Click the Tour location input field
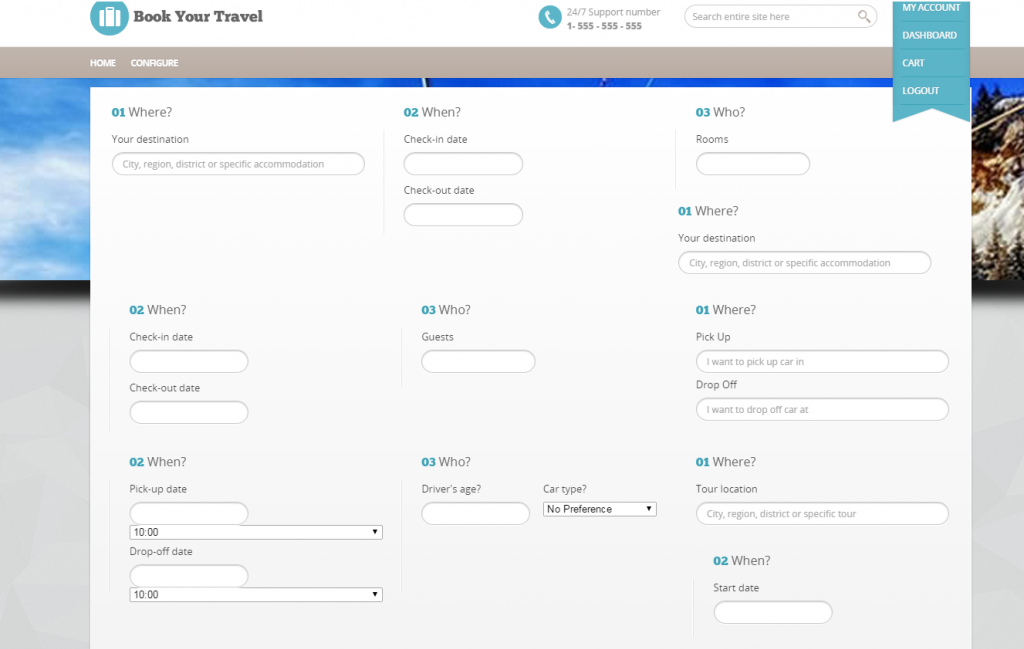Viewport: 1024px width, 649px height. tap(822, 514)
